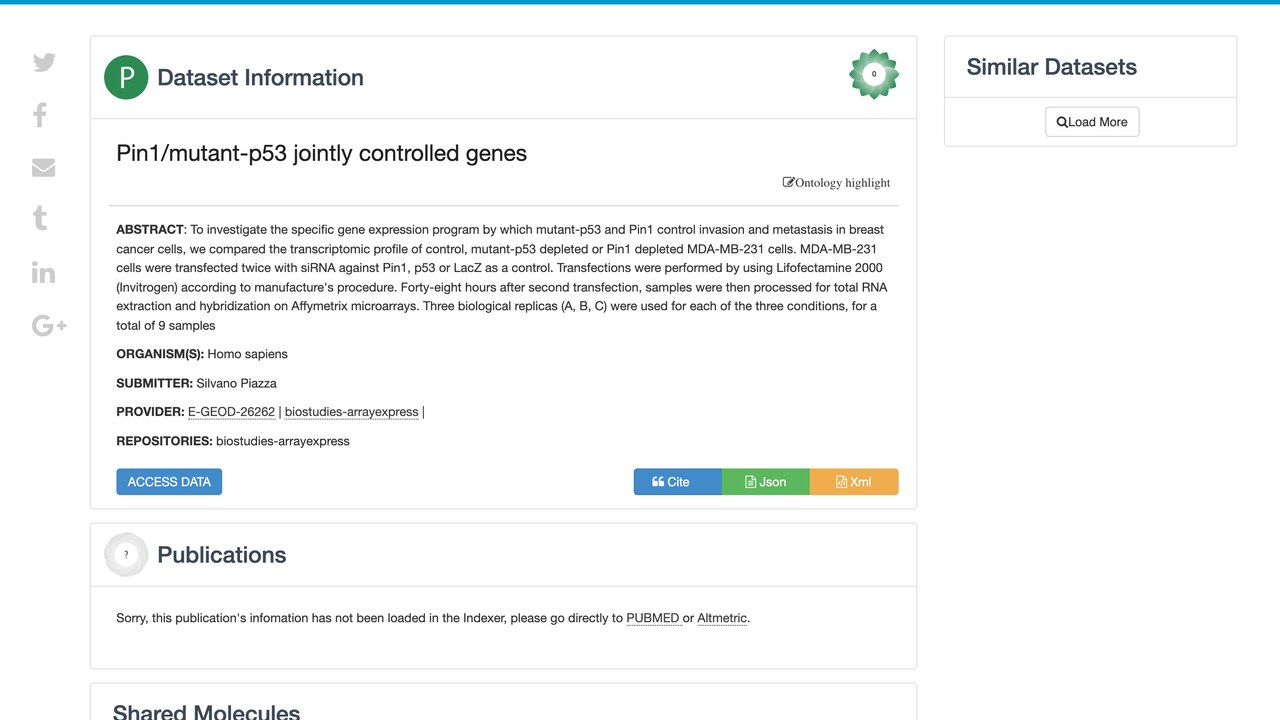Open the E-GEOD-26262 provider link
The image size is (1280, 720).
(231, 412)
